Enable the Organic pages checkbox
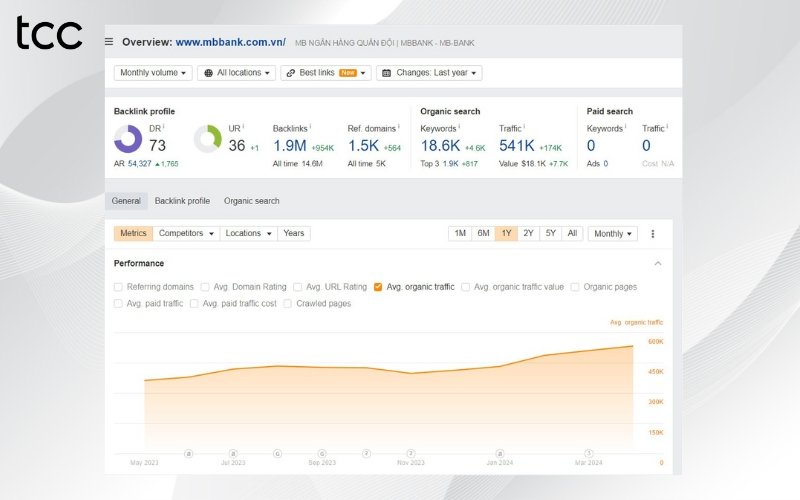The height and width of the screenshot is (500, 800). (x=575, y=287)
